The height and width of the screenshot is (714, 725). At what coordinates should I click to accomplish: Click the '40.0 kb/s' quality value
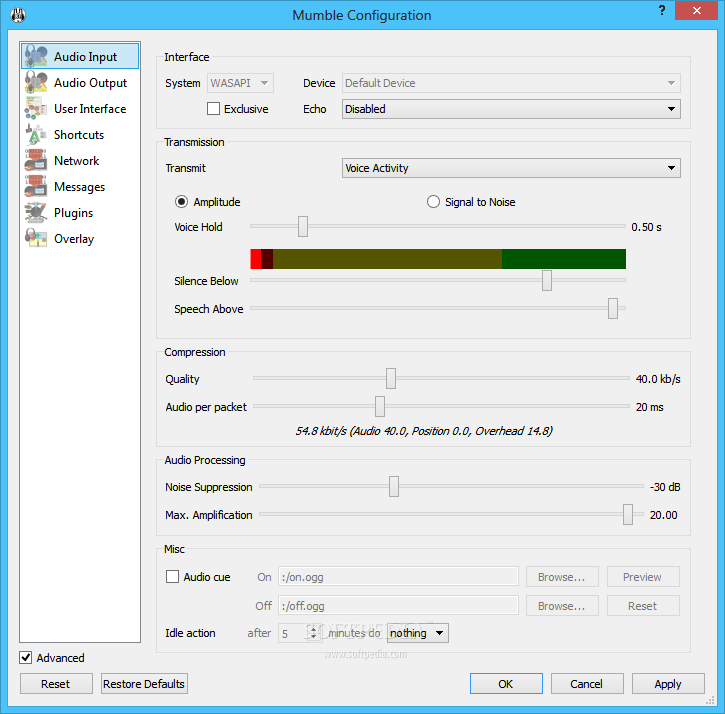(658, 379)
